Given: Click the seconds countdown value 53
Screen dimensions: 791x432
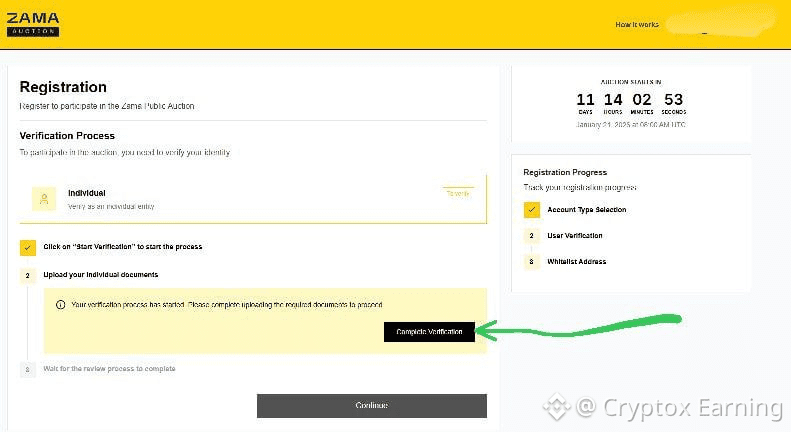Looking at the screenshot, I should [x=673, y=99].
